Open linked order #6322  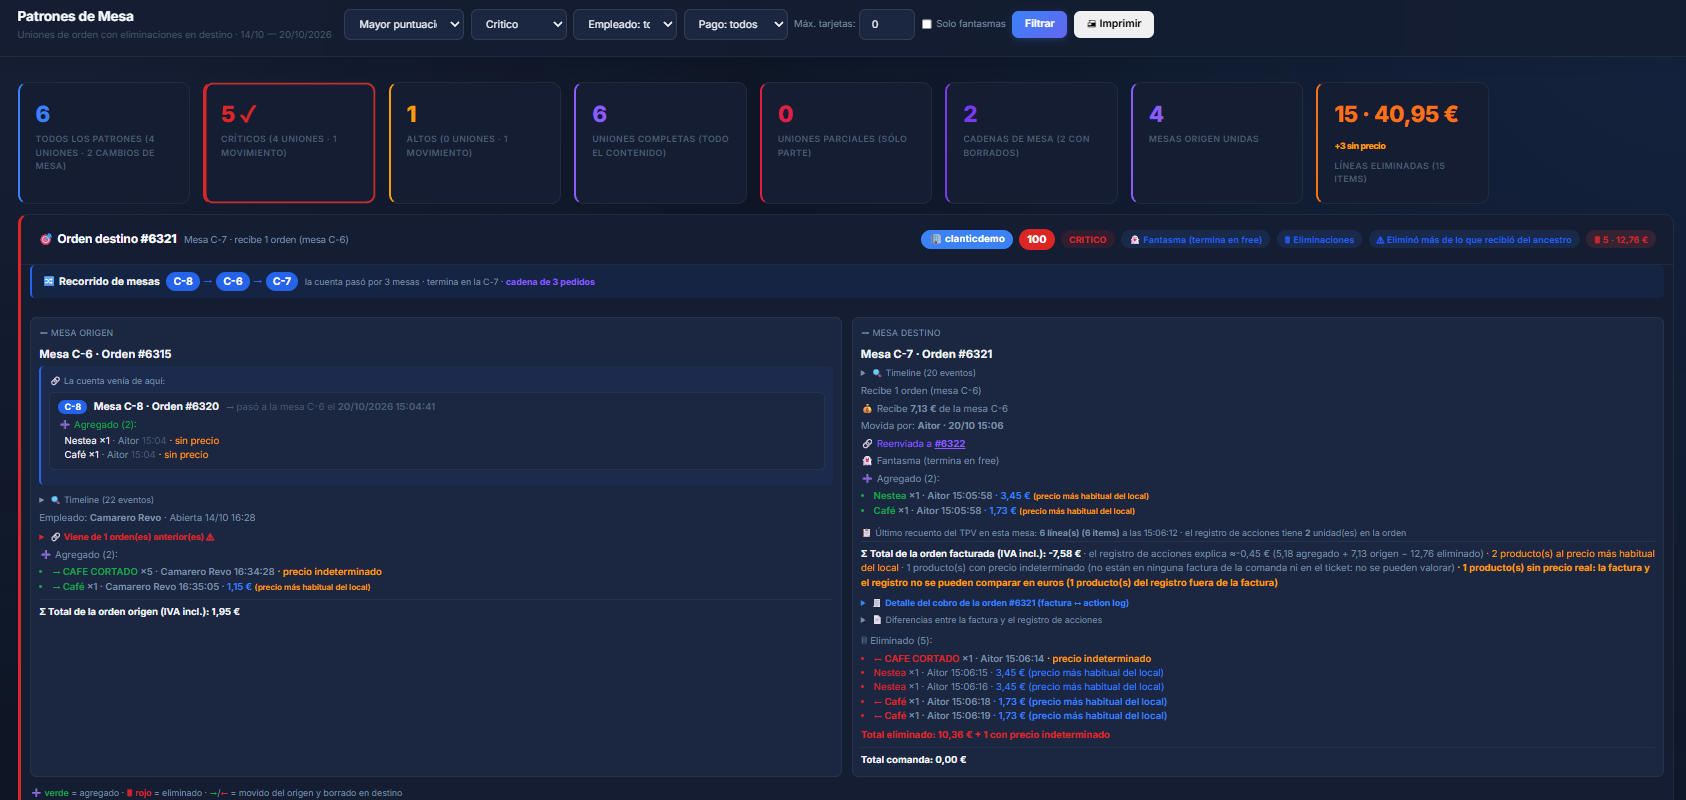point(950,444)
